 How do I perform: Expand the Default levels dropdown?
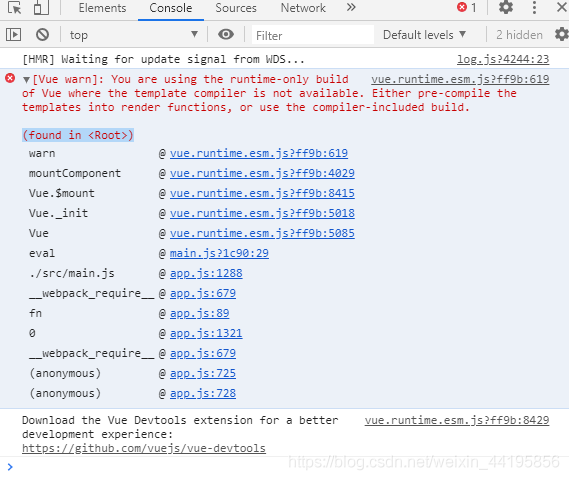[425, 35]
